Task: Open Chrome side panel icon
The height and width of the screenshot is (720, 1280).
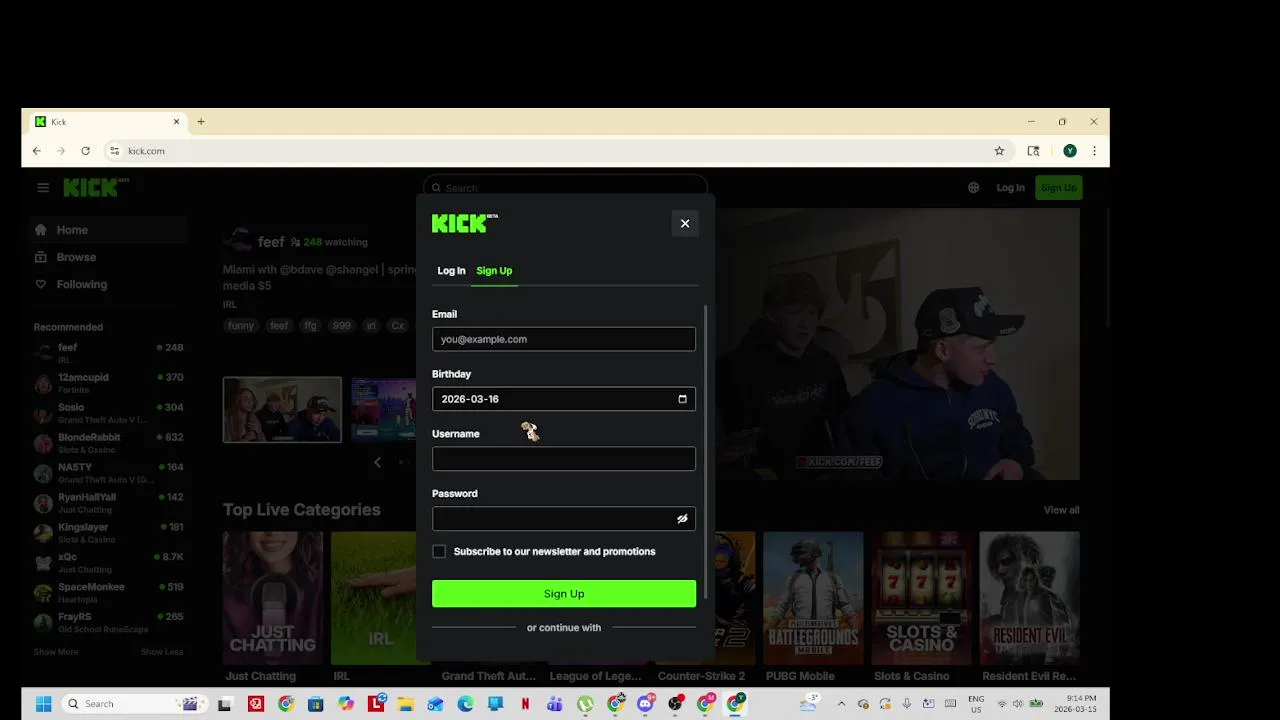Action: click(1033, 151)
